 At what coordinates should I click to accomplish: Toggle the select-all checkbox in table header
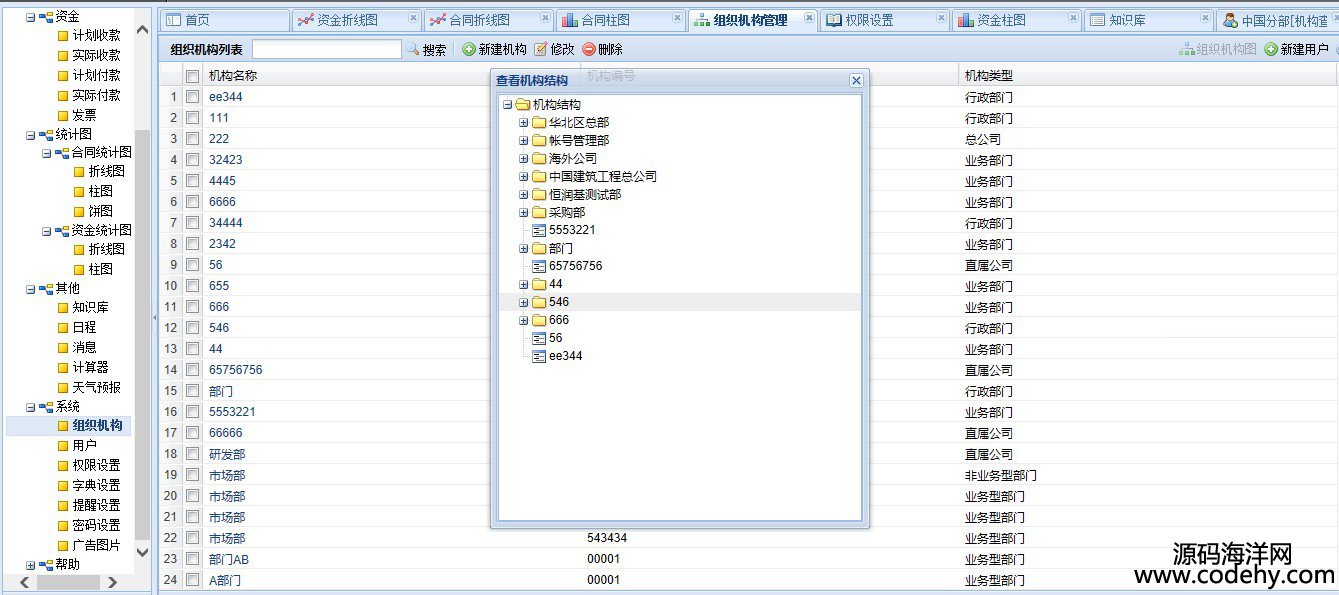click(x=192, y=76)
